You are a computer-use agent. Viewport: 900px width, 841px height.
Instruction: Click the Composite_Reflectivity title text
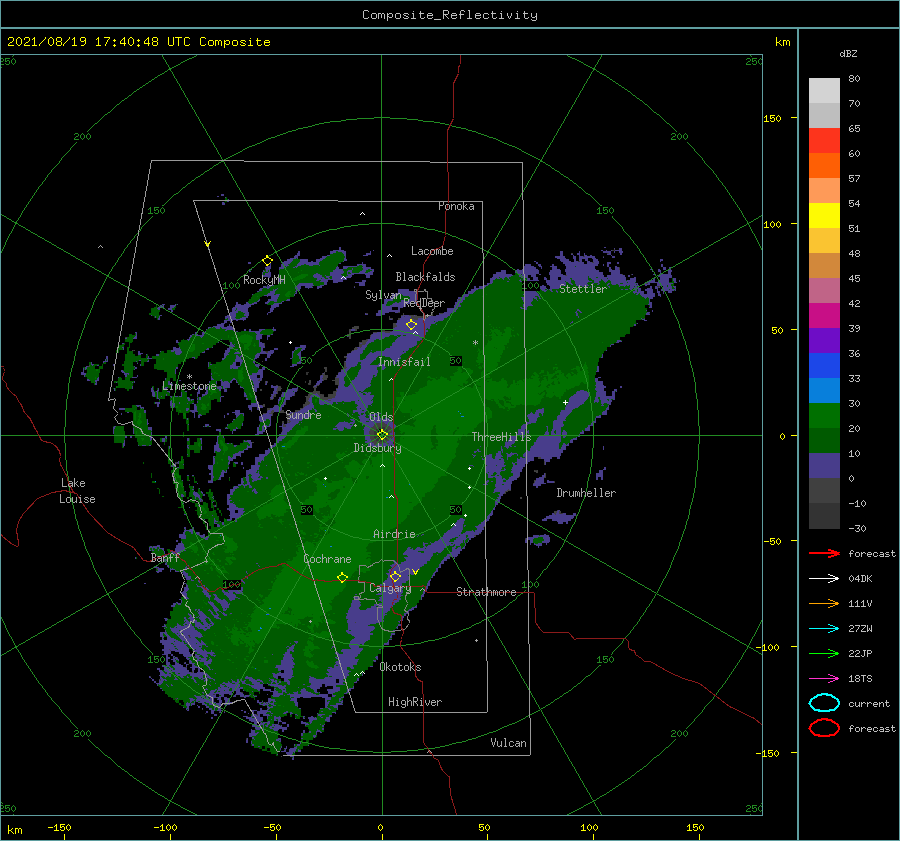point(450,15)
